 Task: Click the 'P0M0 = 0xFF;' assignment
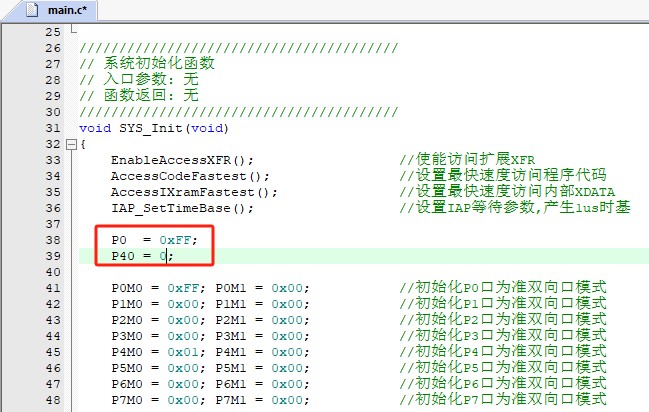tap(158, 288)
